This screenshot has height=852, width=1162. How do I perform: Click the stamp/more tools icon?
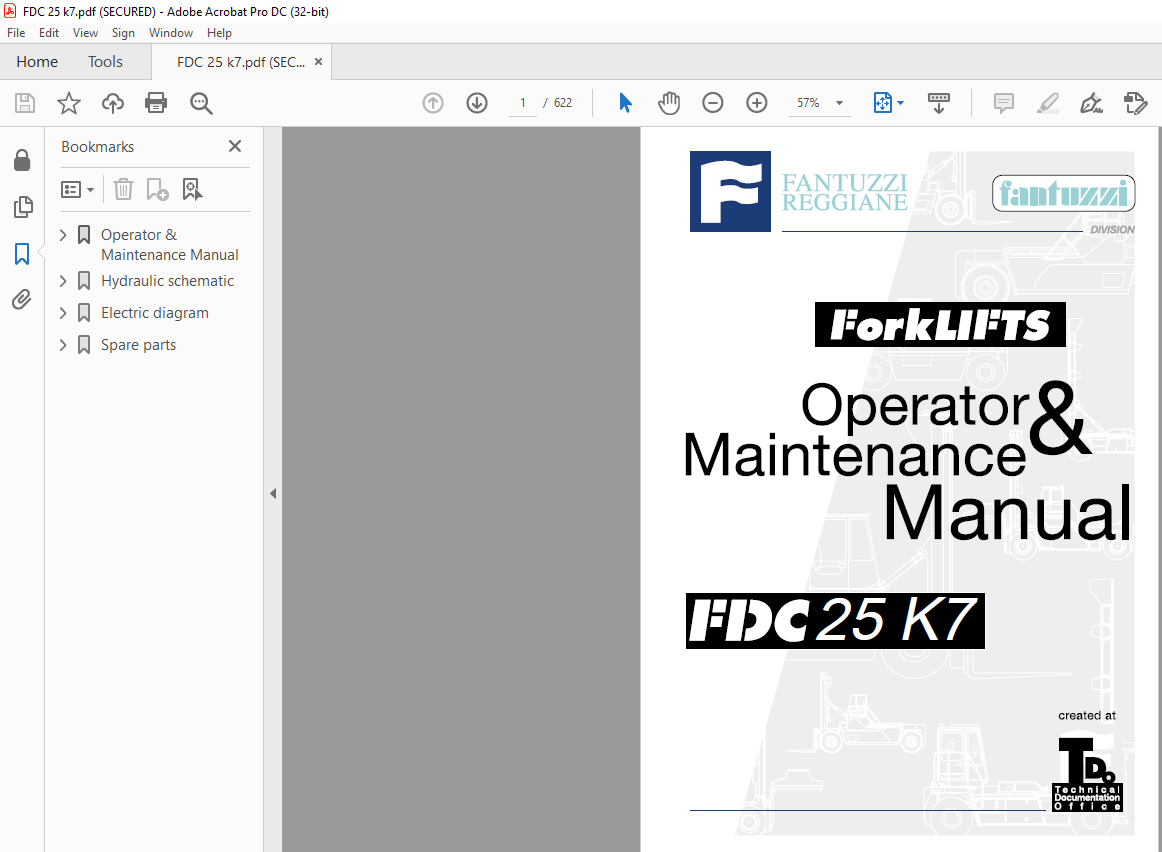coord(1135,103)
